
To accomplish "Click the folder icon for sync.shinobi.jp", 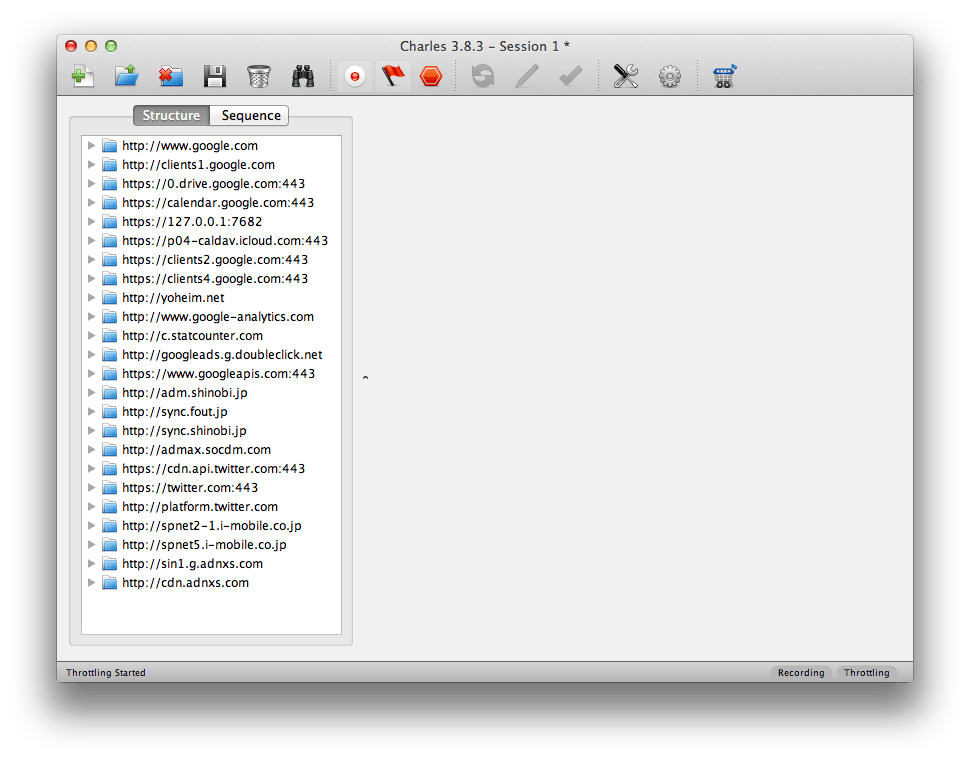I will 109,431.
